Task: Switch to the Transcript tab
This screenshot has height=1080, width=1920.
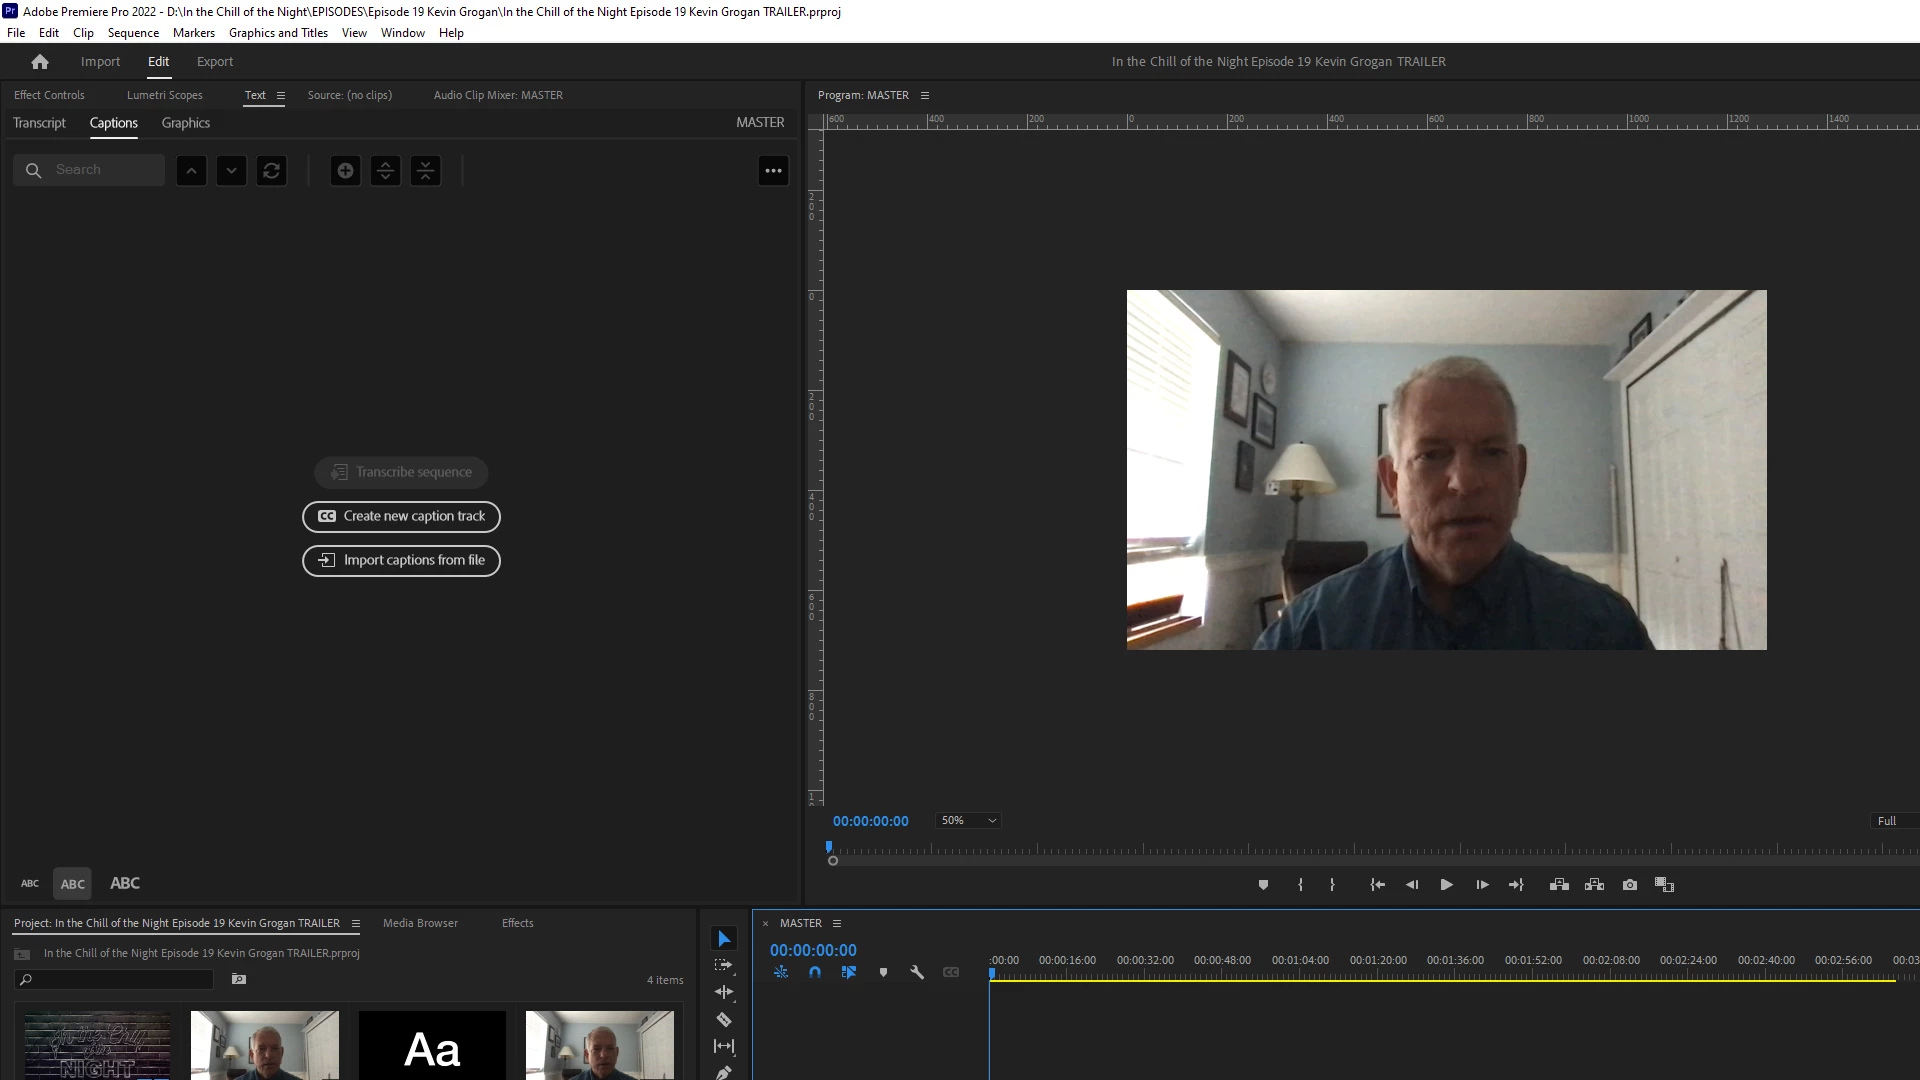Action: 39,123
